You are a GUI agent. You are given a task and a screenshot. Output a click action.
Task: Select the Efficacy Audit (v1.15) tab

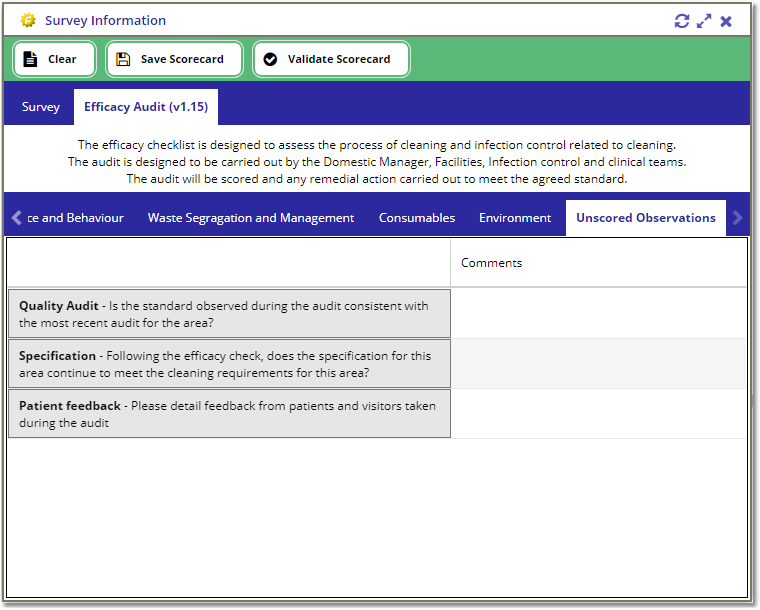coord(146,107)
